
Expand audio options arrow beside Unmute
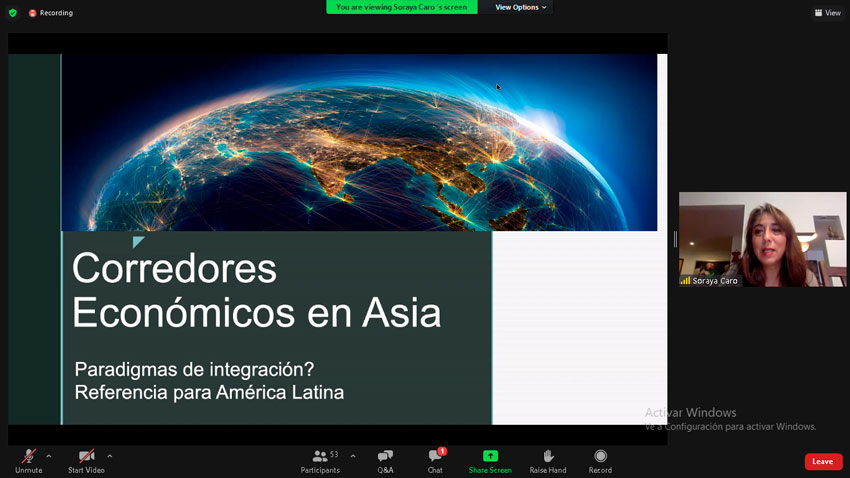click(x=49, y=456)
